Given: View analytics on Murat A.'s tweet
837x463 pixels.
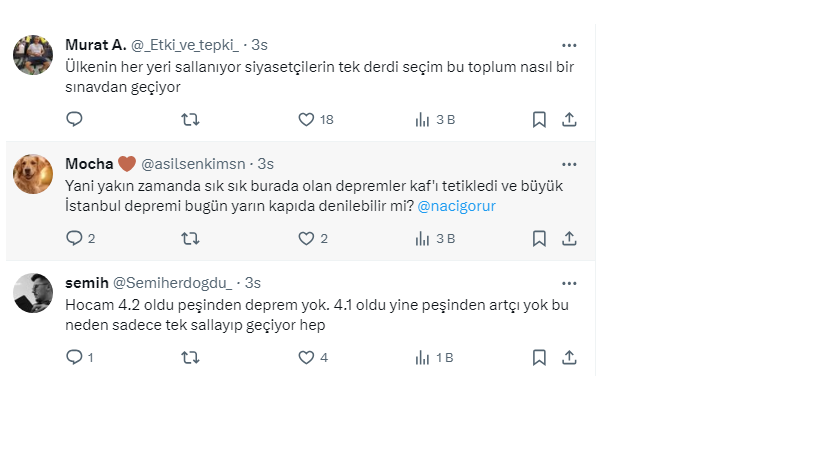Looking at the screenshot, I should point(423,120).
